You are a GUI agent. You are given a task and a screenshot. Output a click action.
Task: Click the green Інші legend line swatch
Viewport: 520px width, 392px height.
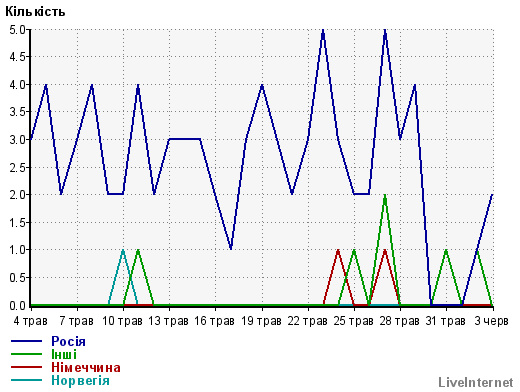27,354
